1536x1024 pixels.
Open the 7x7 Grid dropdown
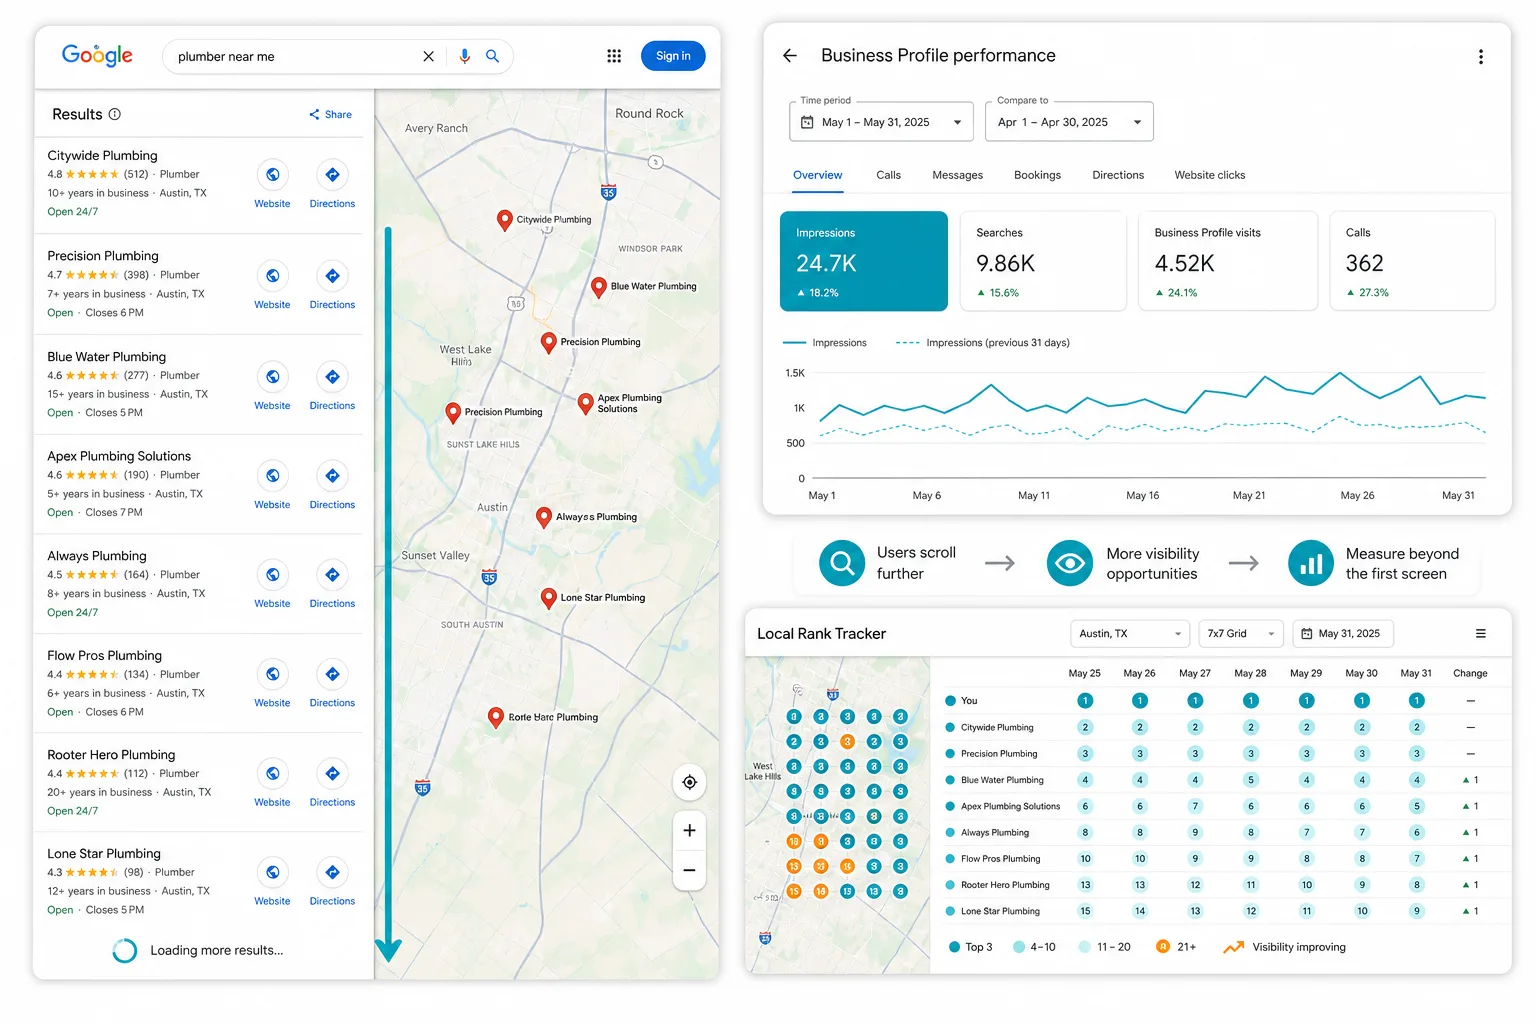pyautogui.click(x=1240, y=634)
